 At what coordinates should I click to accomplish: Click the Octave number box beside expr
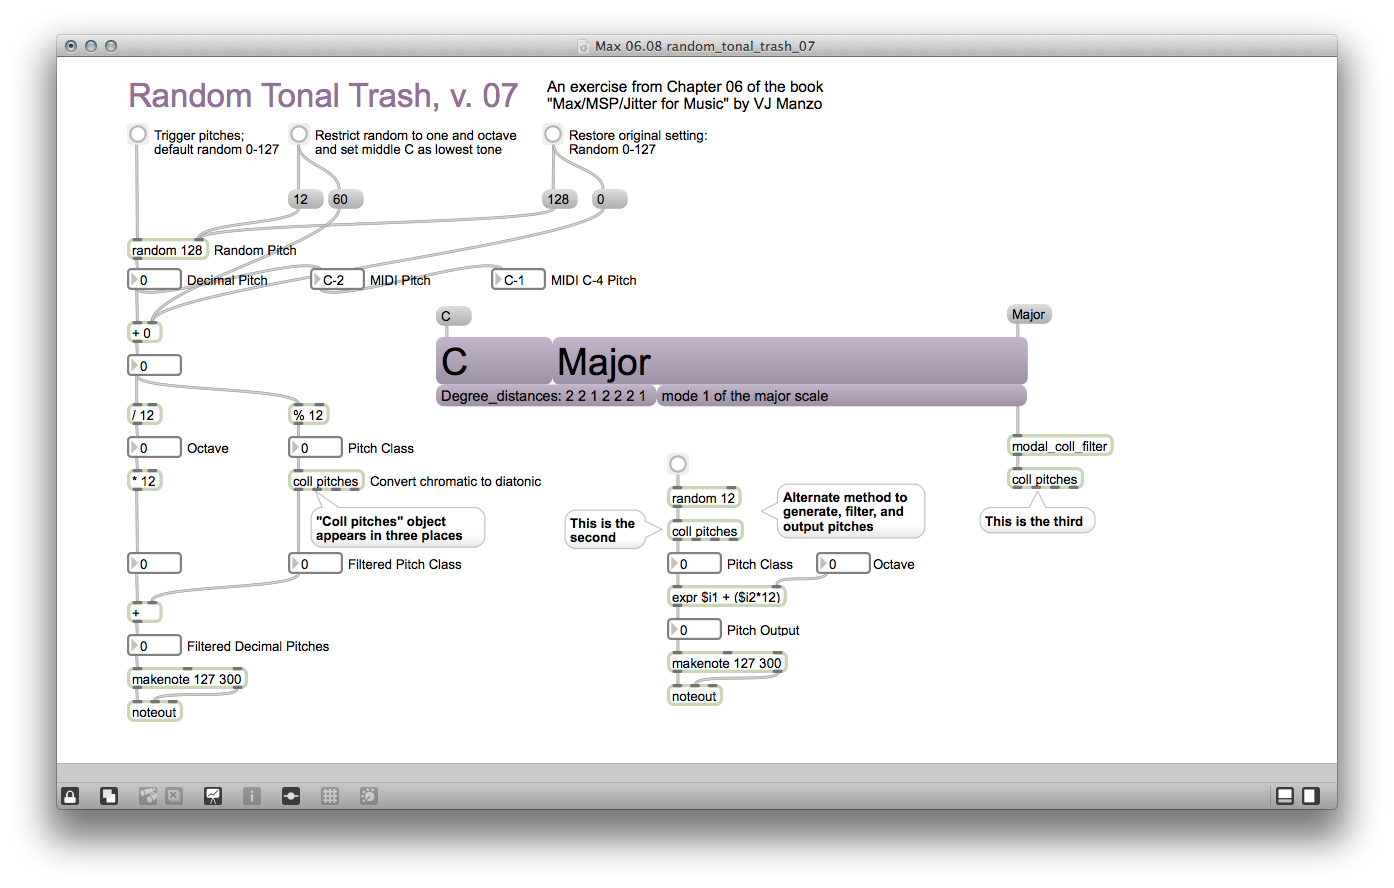844,564
